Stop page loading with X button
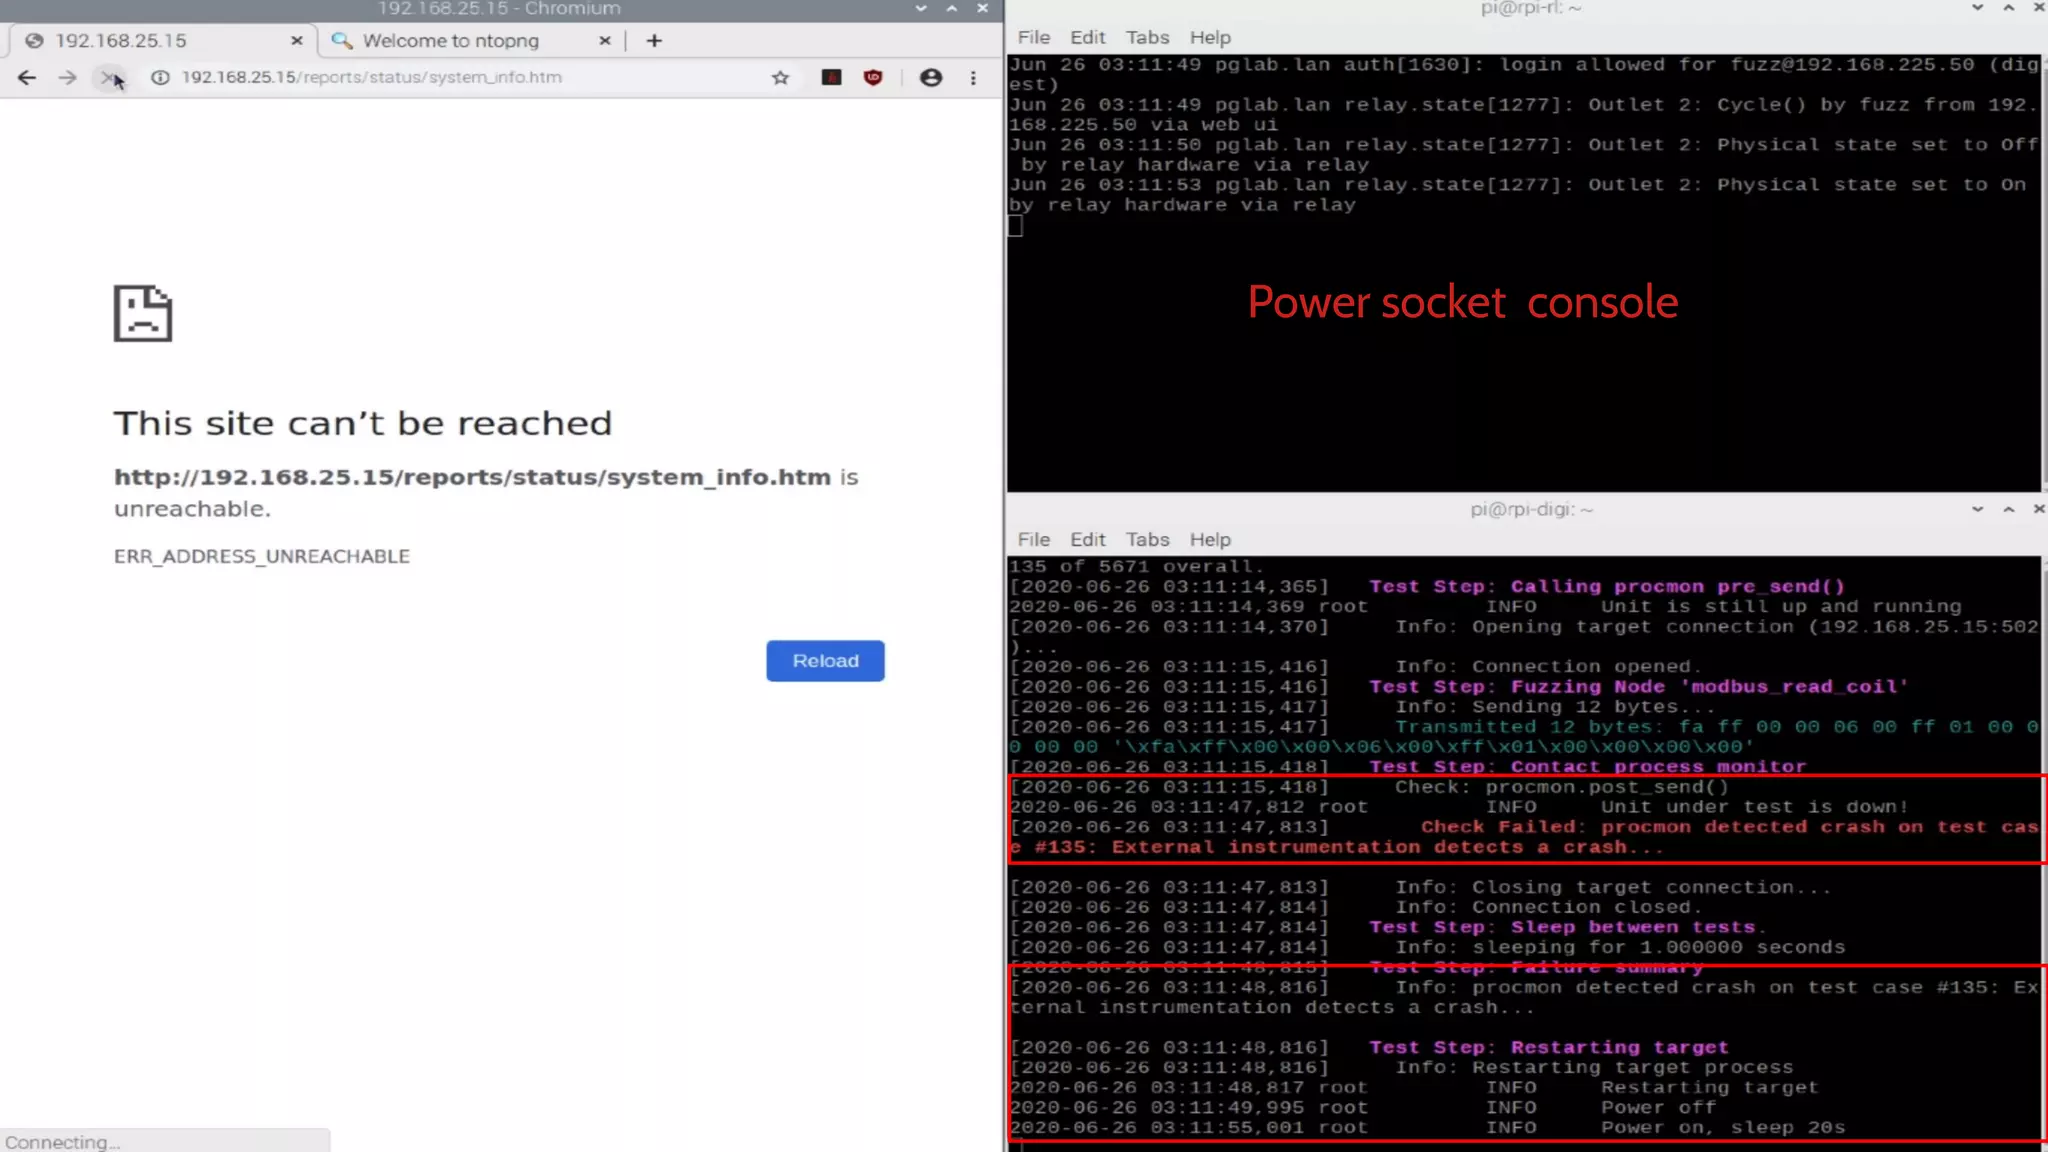The width and height of the screenshot is (2048, 1152). (109, 77)
